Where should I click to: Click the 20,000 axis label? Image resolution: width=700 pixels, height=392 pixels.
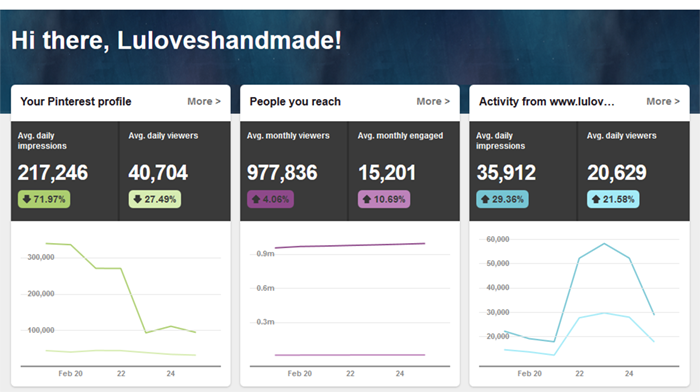pyautogui.click(x=498, y=336)
